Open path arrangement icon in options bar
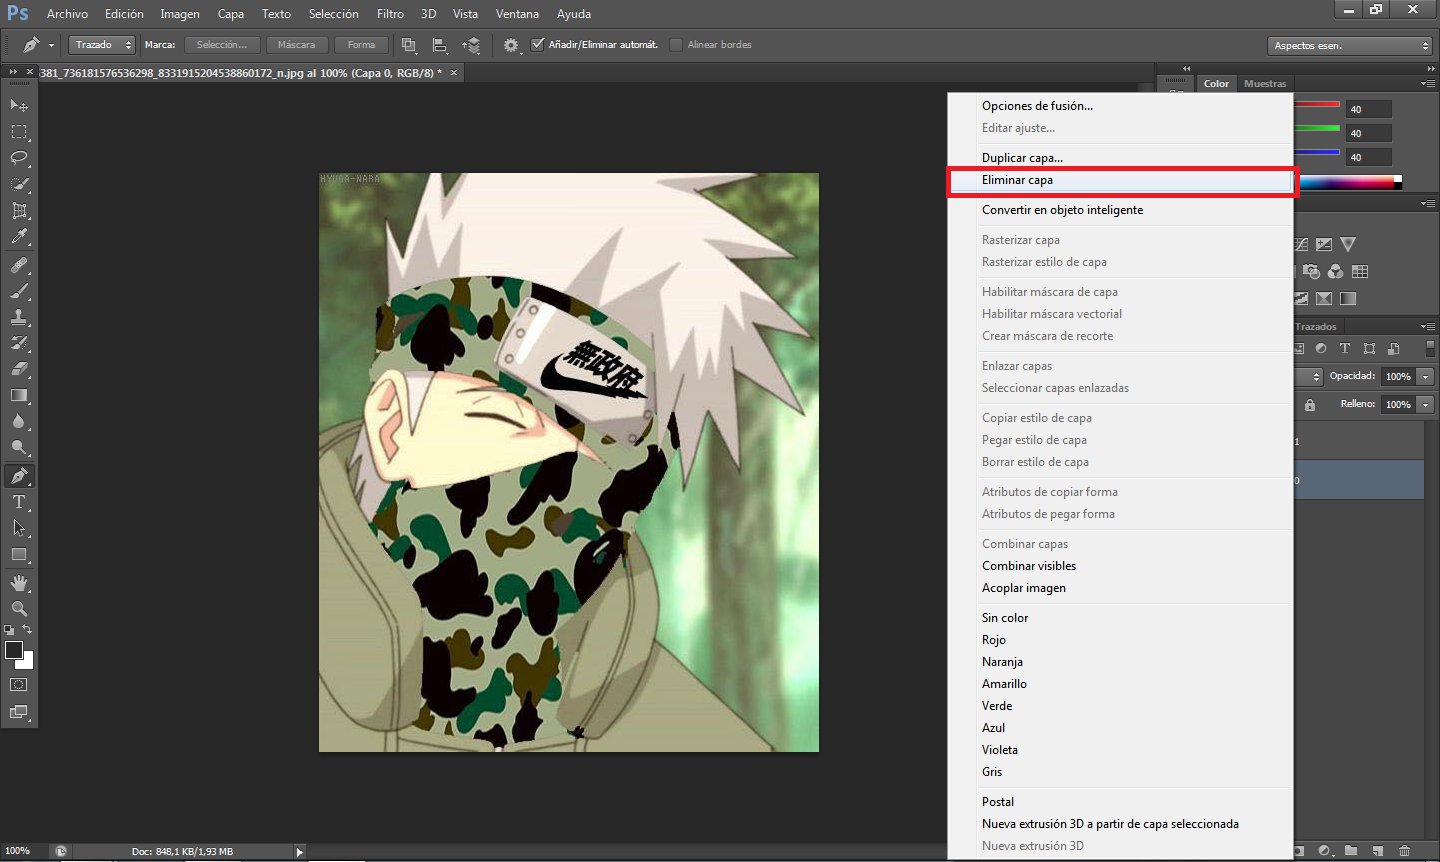This screenshot has width=1440, height=862. click(x=471, y=45)
